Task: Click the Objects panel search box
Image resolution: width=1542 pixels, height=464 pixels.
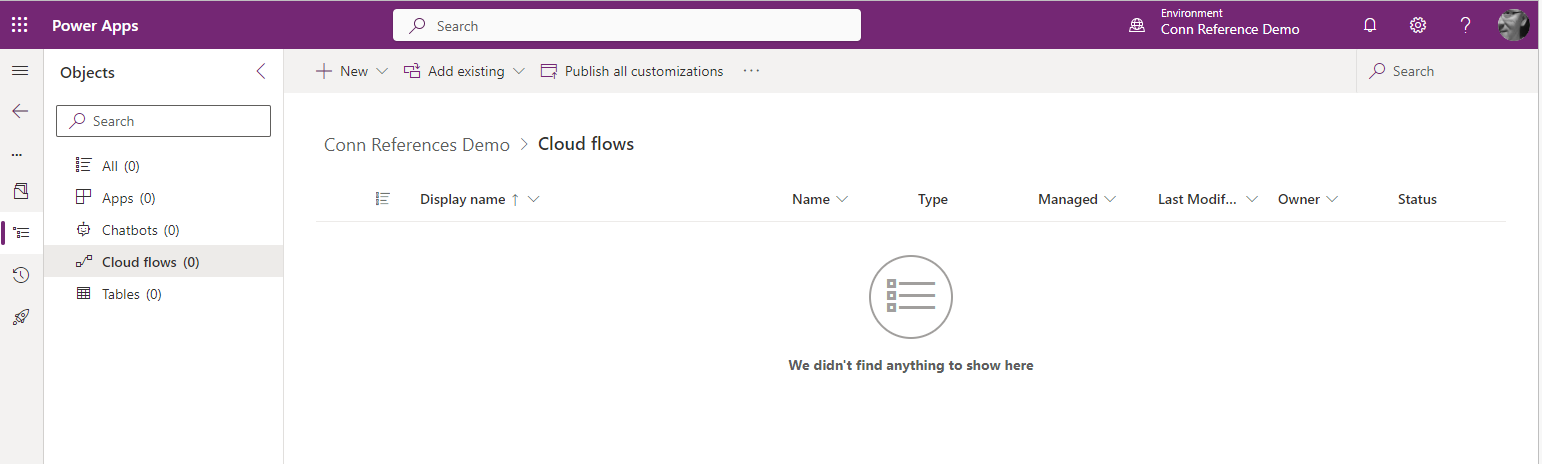Action: (x=164, y=121)
